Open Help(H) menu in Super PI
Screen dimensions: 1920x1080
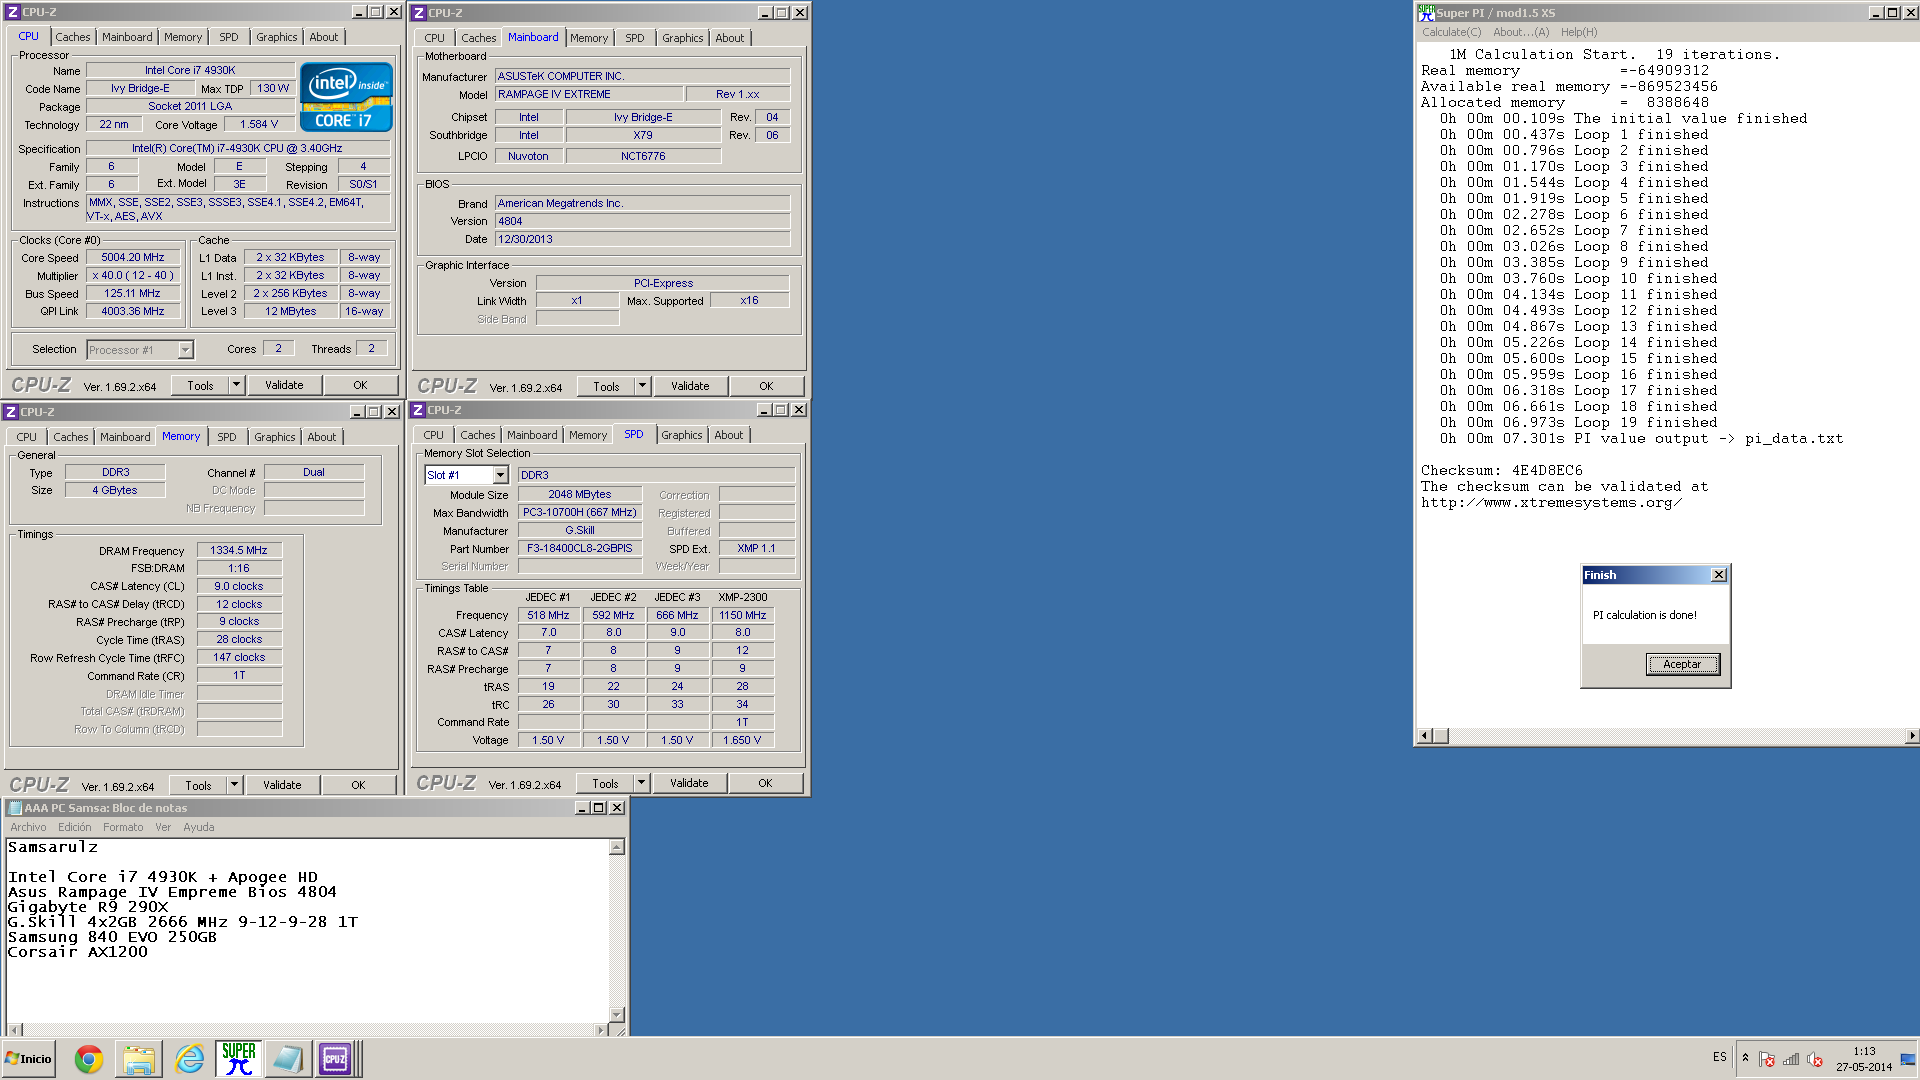[1579, 32]
